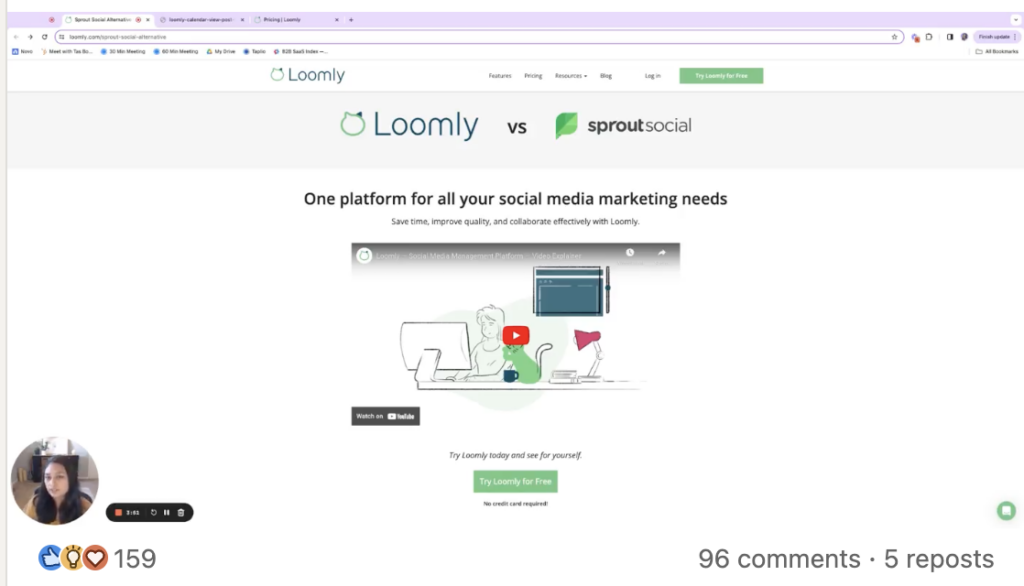Click the webcam bubble of the presenter

pos(55,481)
